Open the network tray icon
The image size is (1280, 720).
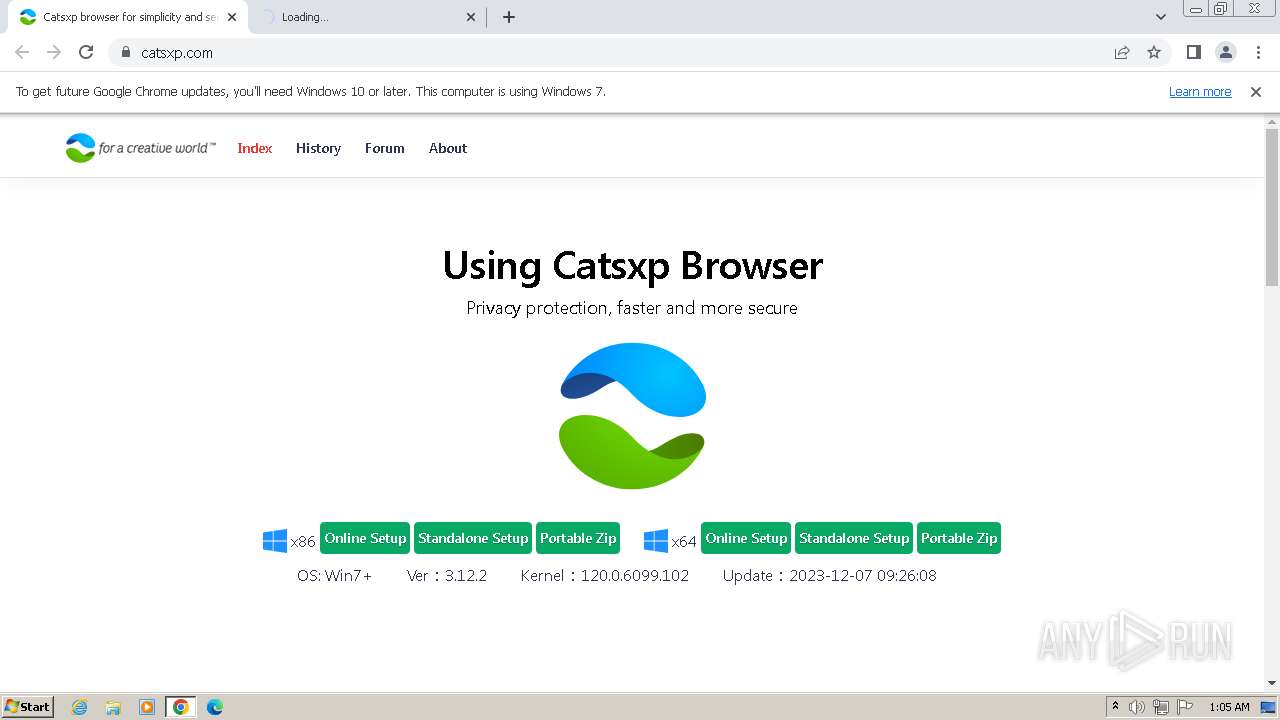pos(1161,707)
